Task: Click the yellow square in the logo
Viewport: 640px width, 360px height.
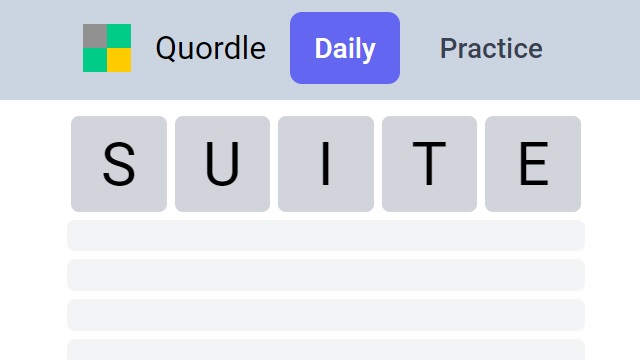Action: click(119, 60)
